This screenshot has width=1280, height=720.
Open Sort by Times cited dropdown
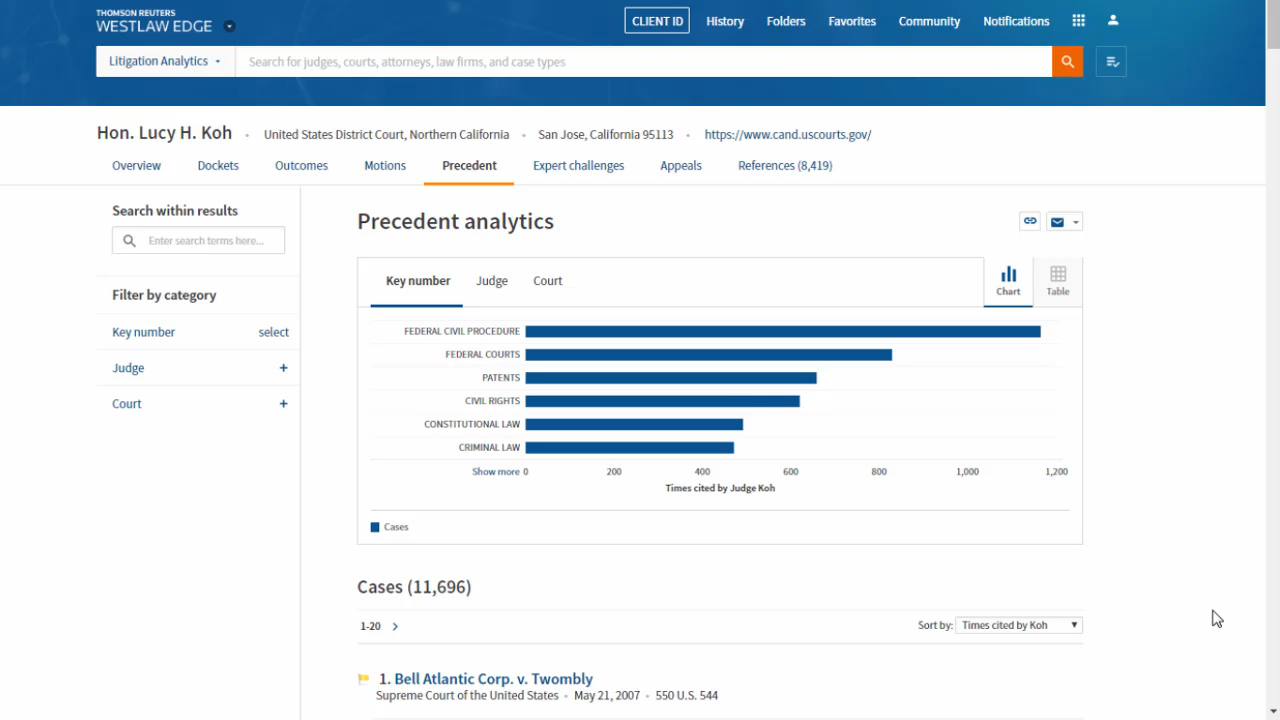point(1019,625)
